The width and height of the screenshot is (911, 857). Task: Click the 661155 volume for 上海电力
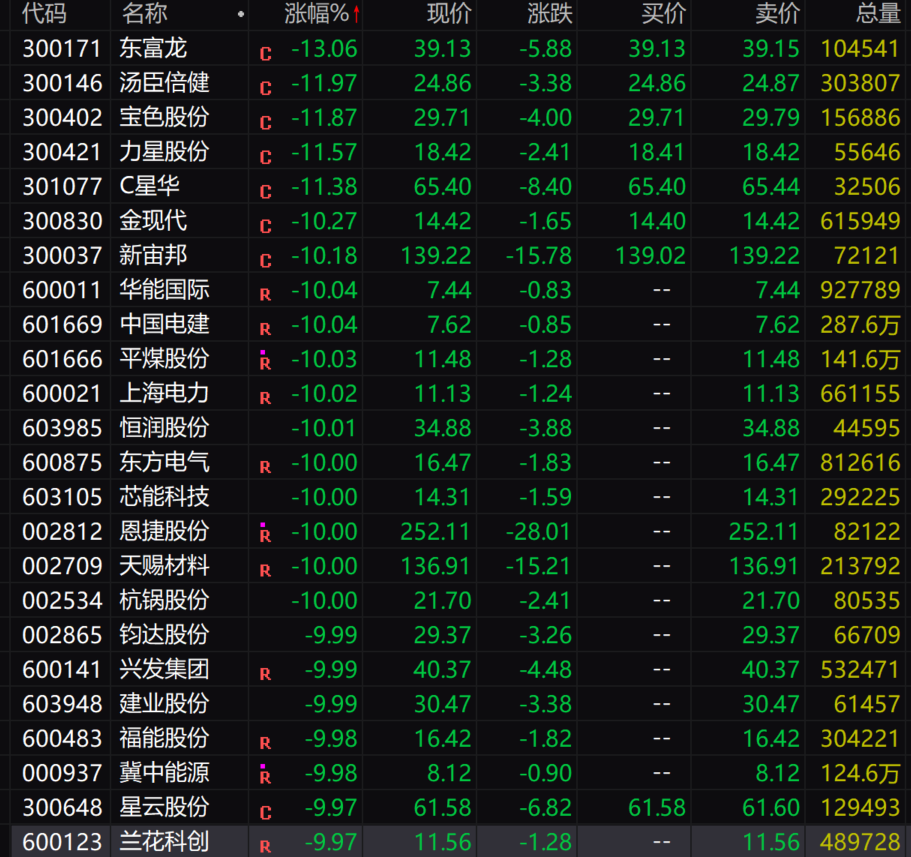[860, 393]
